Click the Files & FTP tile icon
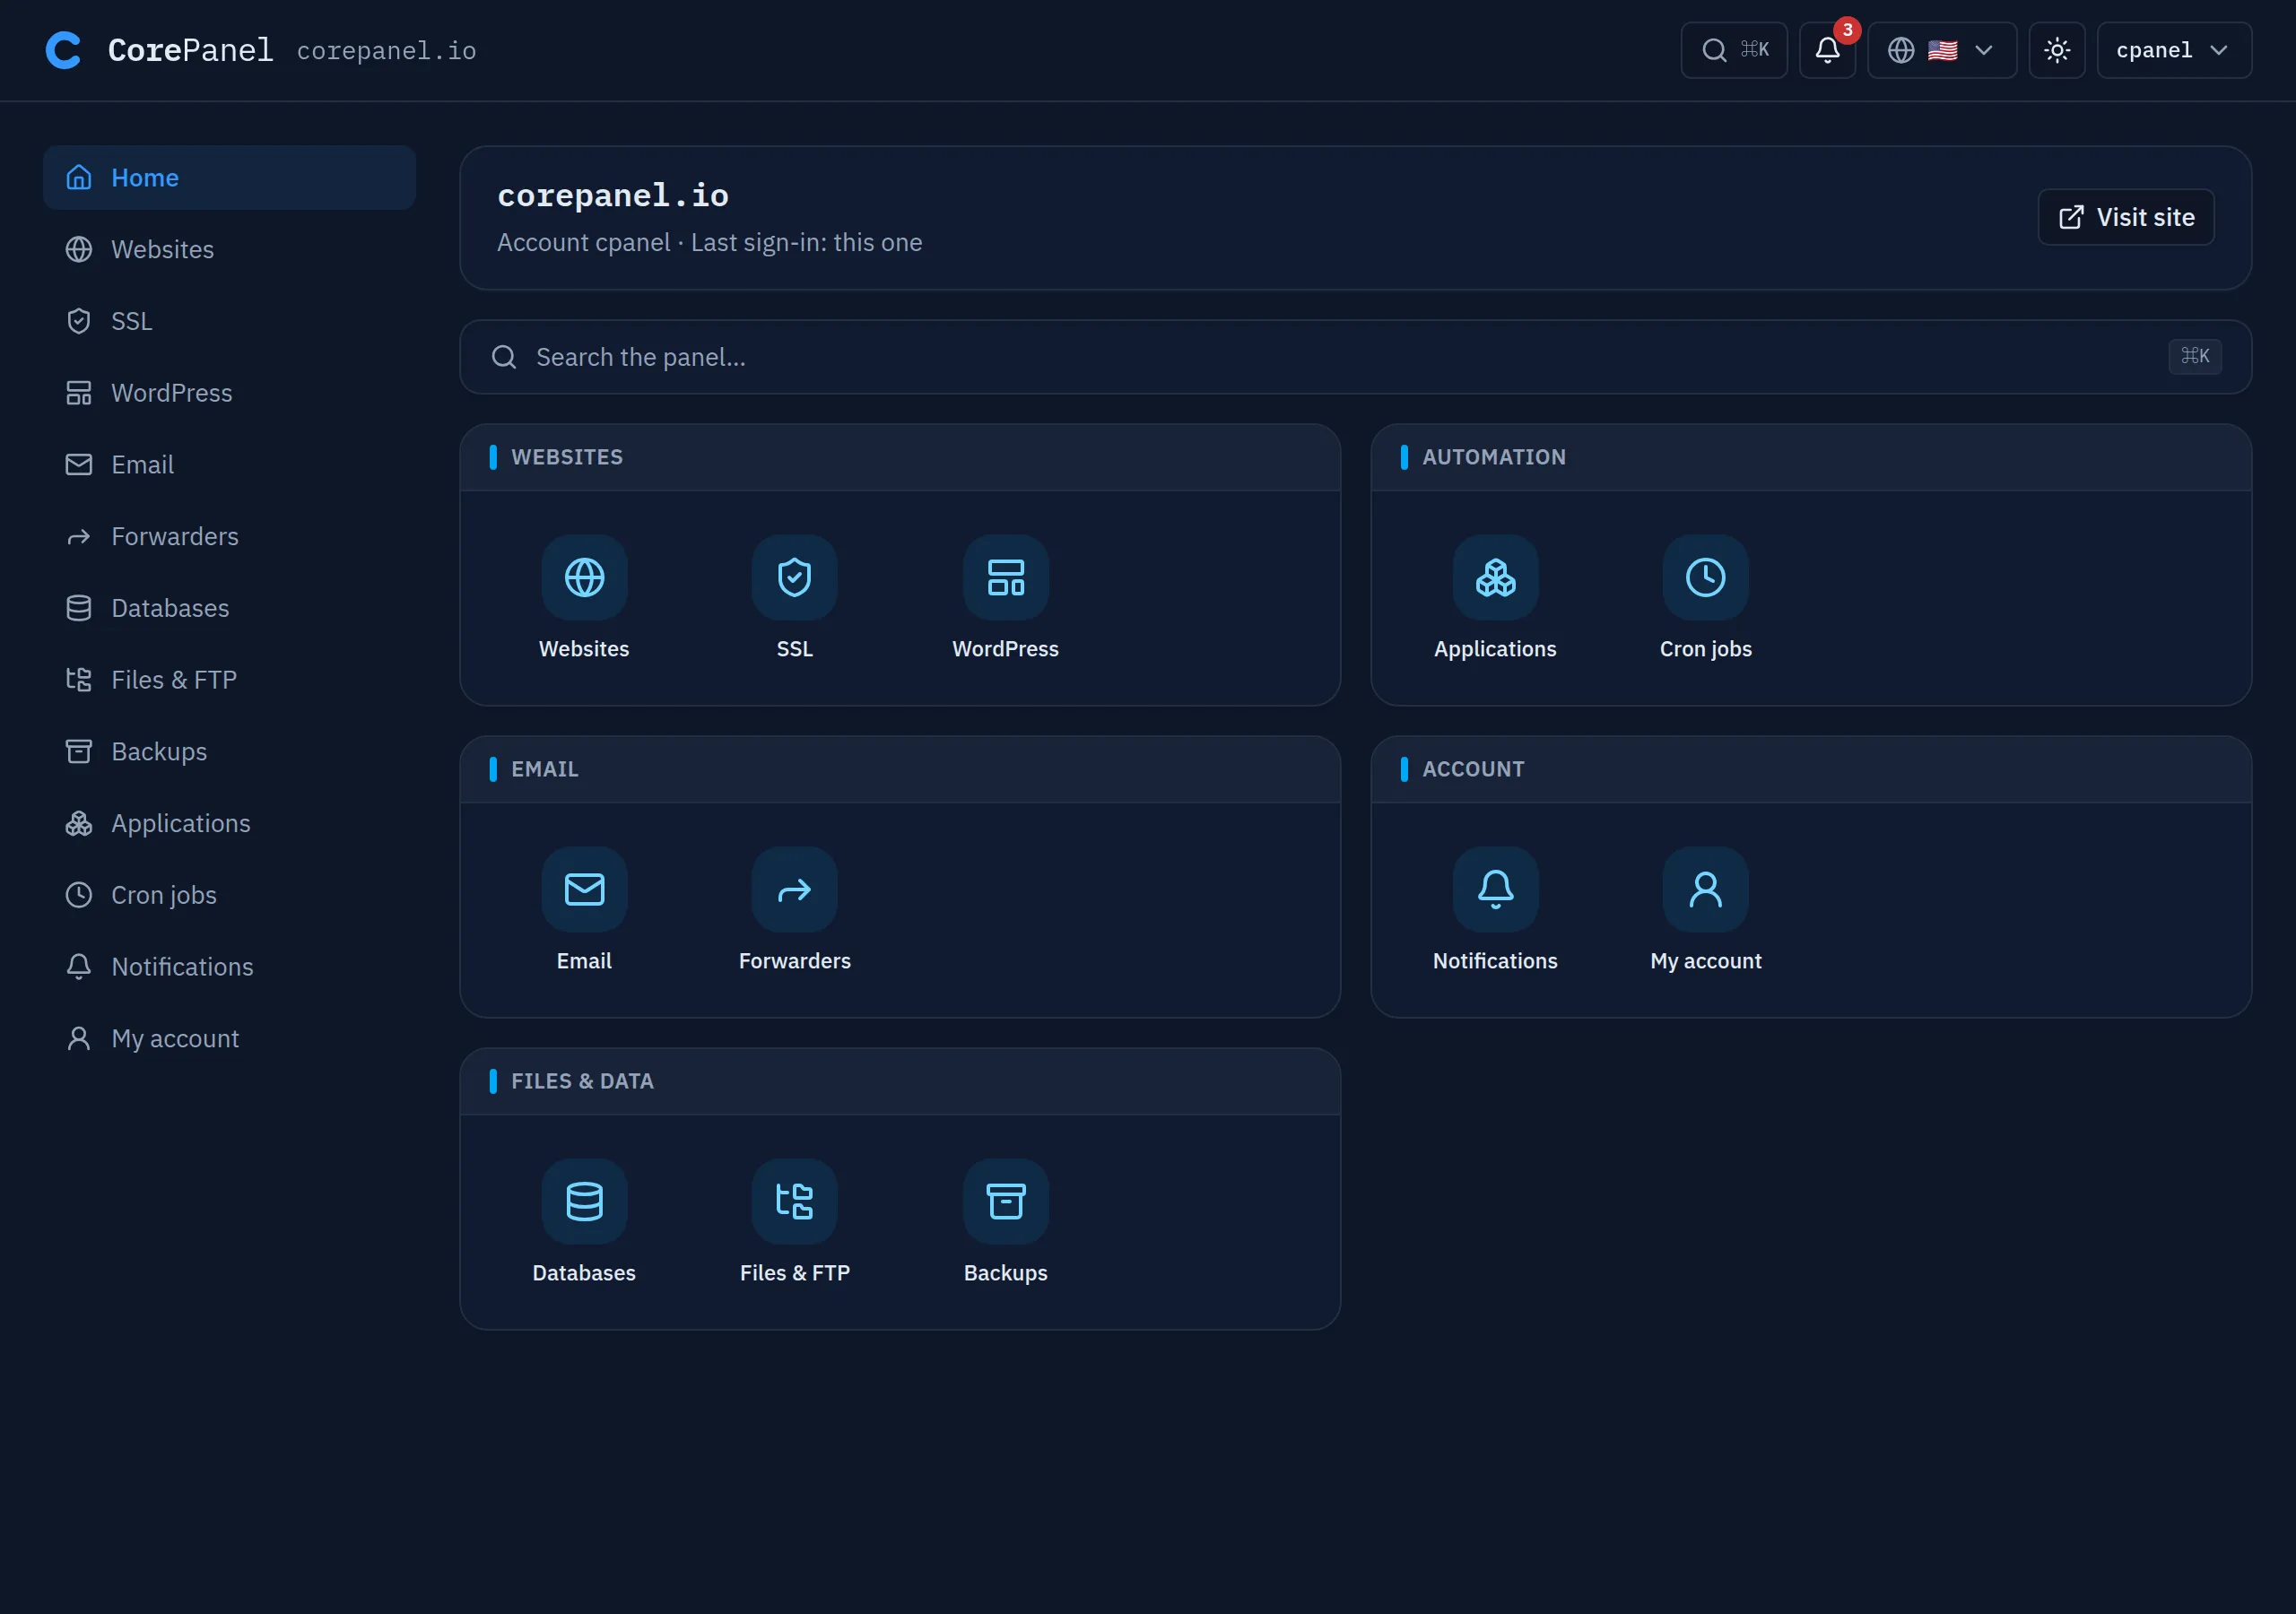The height and width of the screenshot is (1614, 2296). 795,1202
